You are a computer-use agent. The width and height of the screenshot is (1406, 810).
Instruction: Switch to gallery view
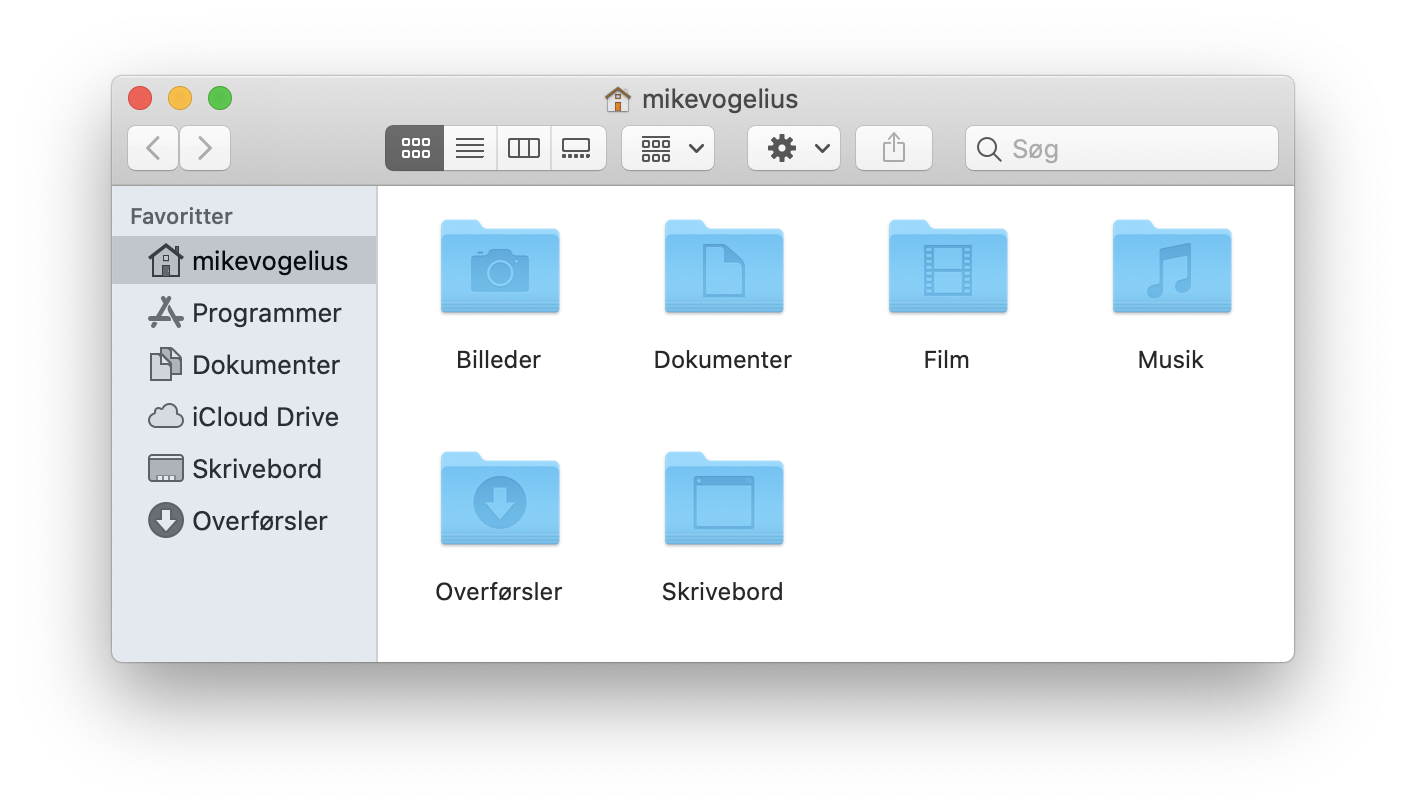[578, 148]
